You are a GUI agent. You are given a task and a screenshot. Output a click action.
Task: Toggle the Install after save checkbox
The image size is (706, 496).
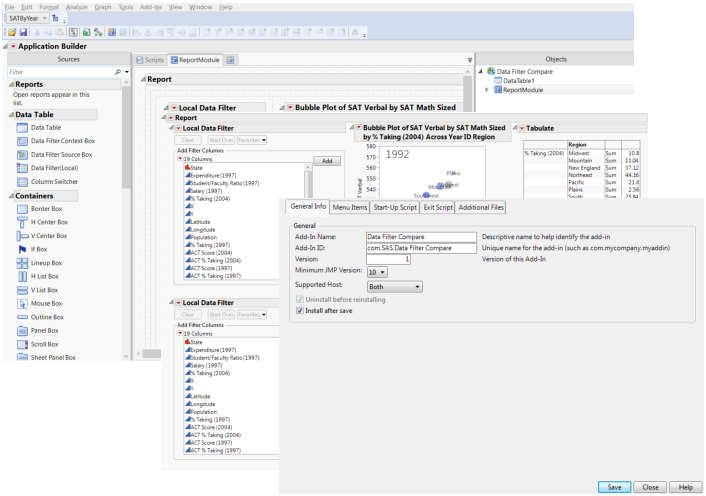(301, 310)
